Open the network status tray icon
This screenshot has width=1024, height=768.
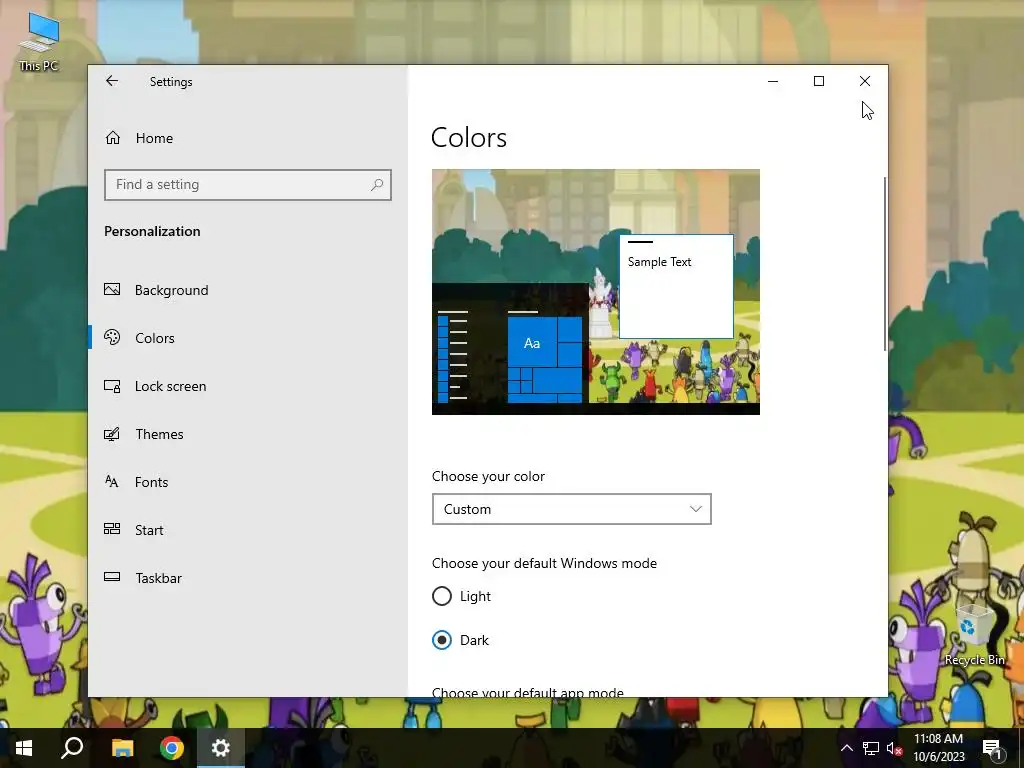click(871, 748)
